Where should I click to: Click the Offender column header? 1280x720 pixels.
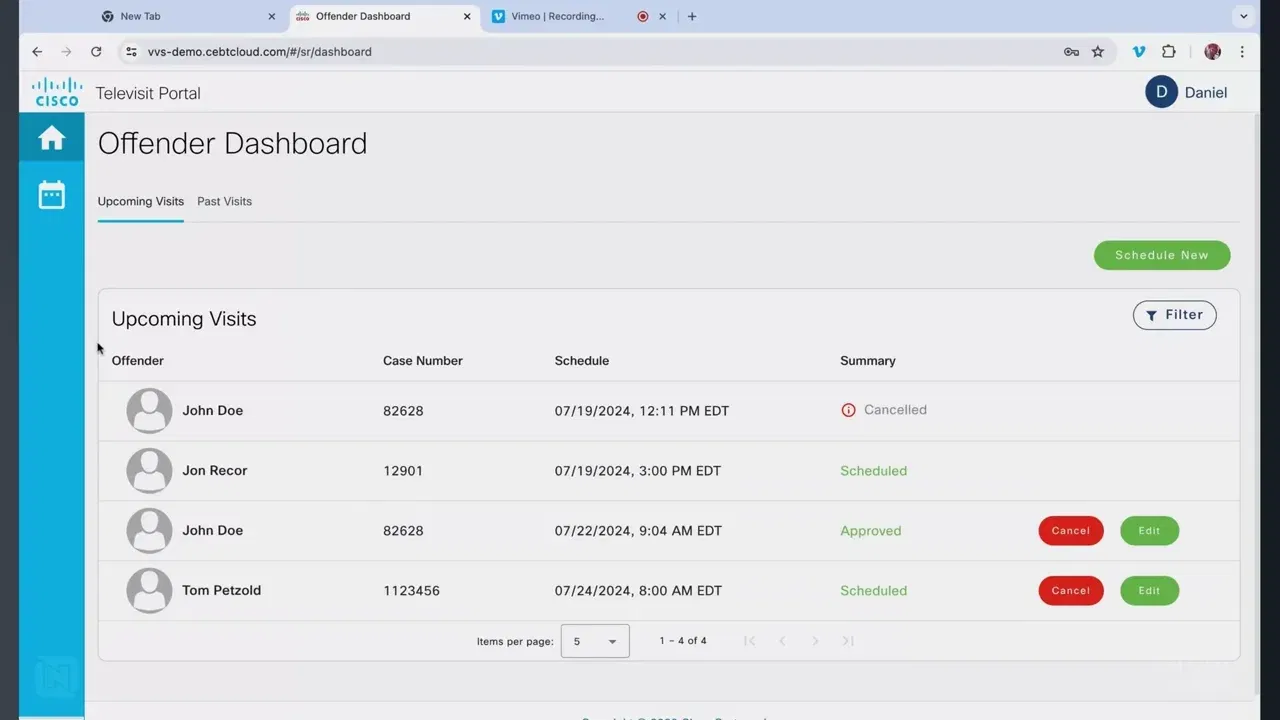click(x=138, y=361)
